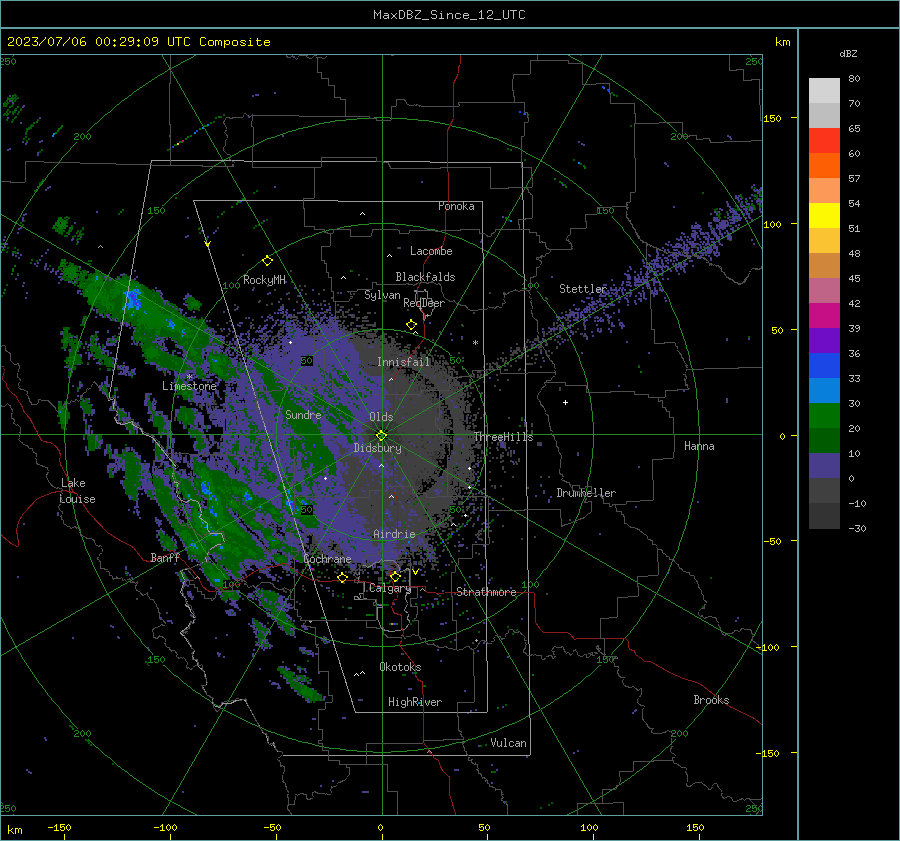The image size is (900, 841).
Task: Click the 2023/07/06 00:29:09 UTC Composite timestamp
Action: [138, 42]
